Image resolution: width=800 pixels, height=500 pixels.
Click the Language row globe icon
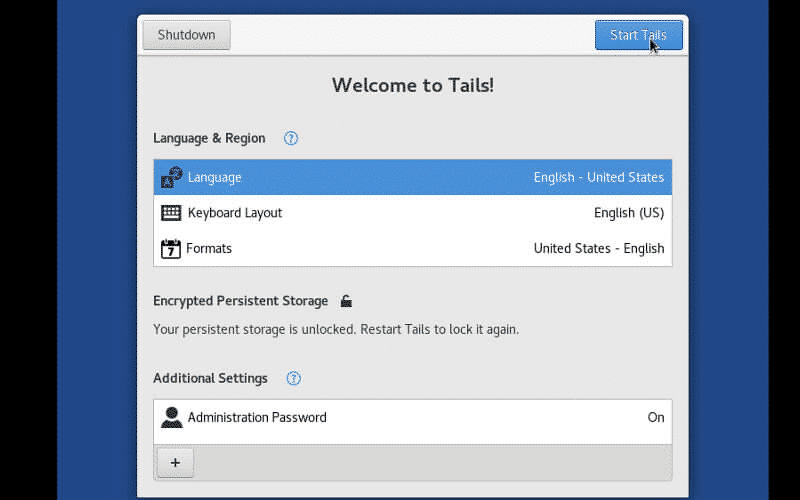click(x=171, y=177)
